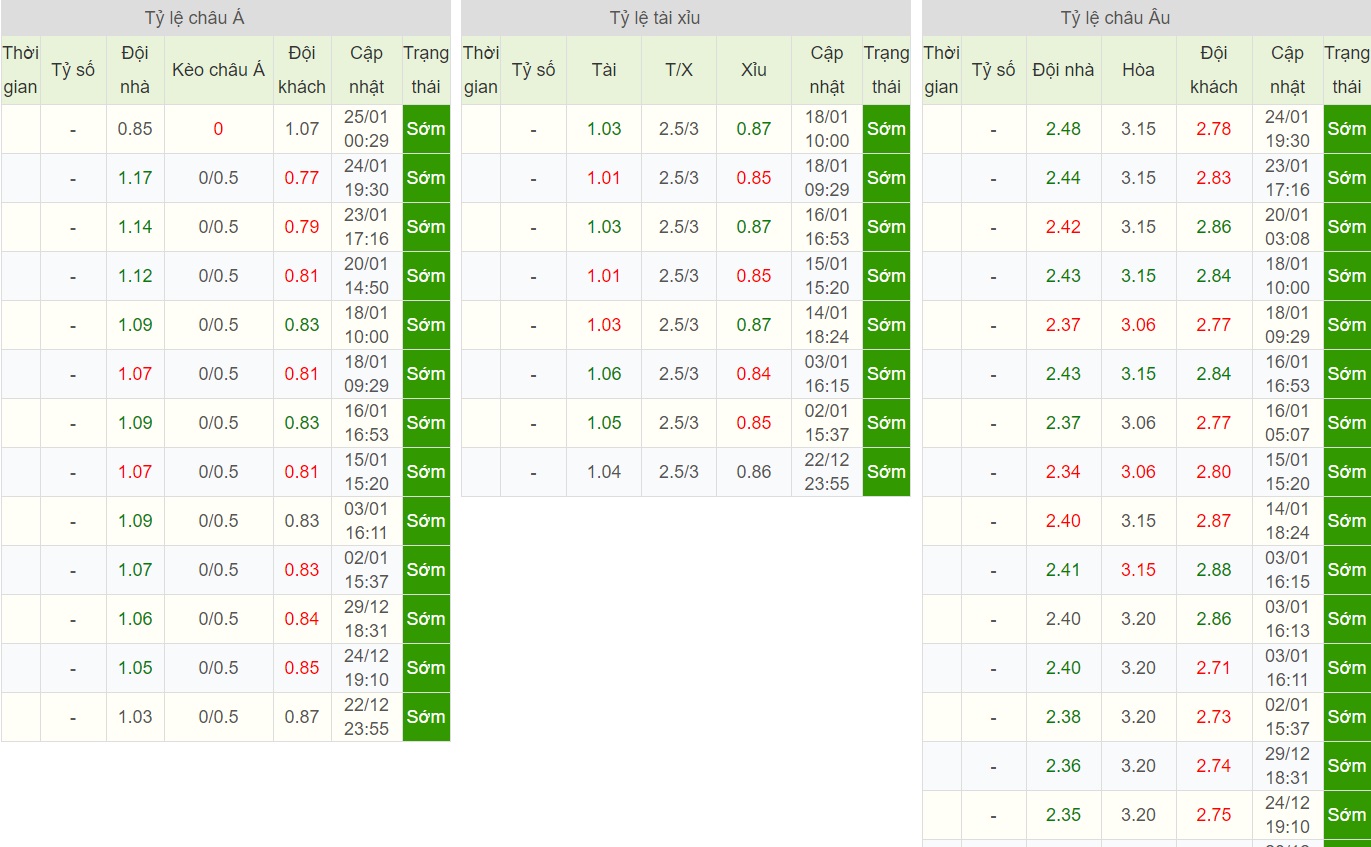Select away odds 2.80 in châu Âu table
Viewport: 1371px width, 847px height.
(x=1214, y=472)
